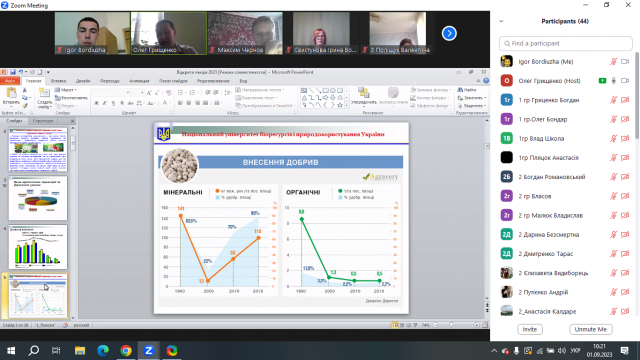
Task: Open Microsoft Edge in the taskbar
Action: [x=103, y=350]
